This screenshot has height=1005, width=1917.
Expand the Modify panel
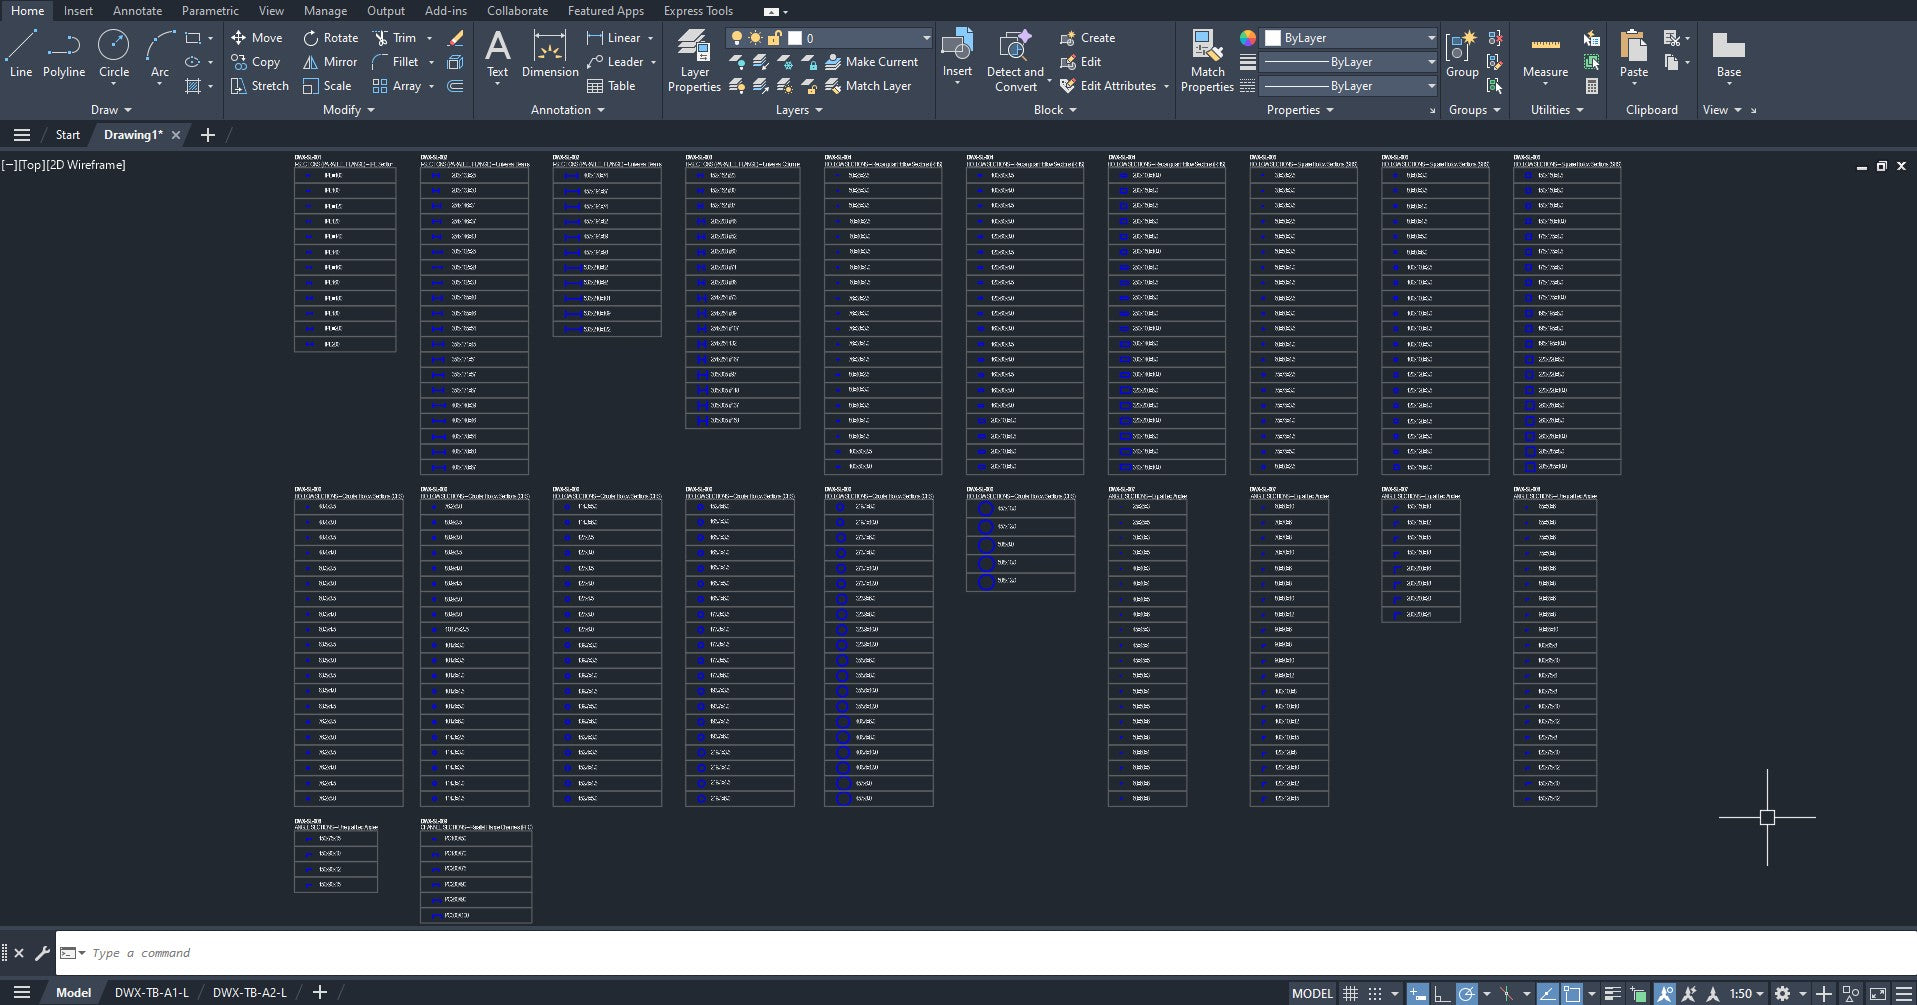(348, 110)
